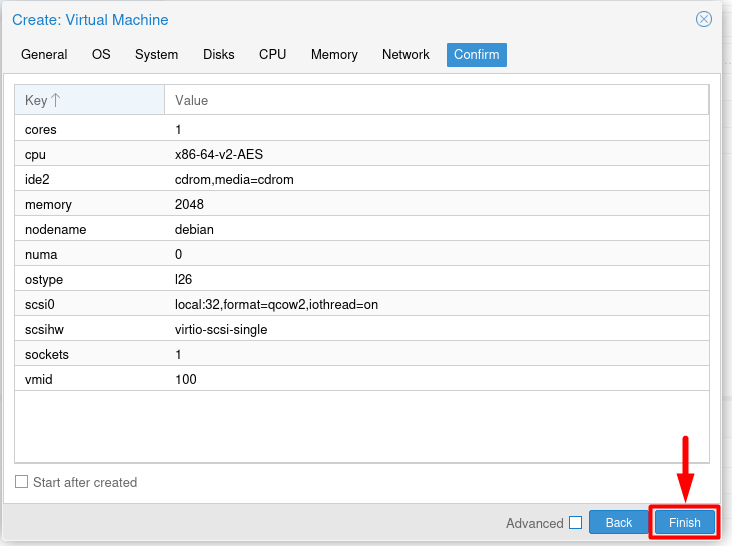
Task: Click Finish to create the VM
Action: (x=684, y=522)
